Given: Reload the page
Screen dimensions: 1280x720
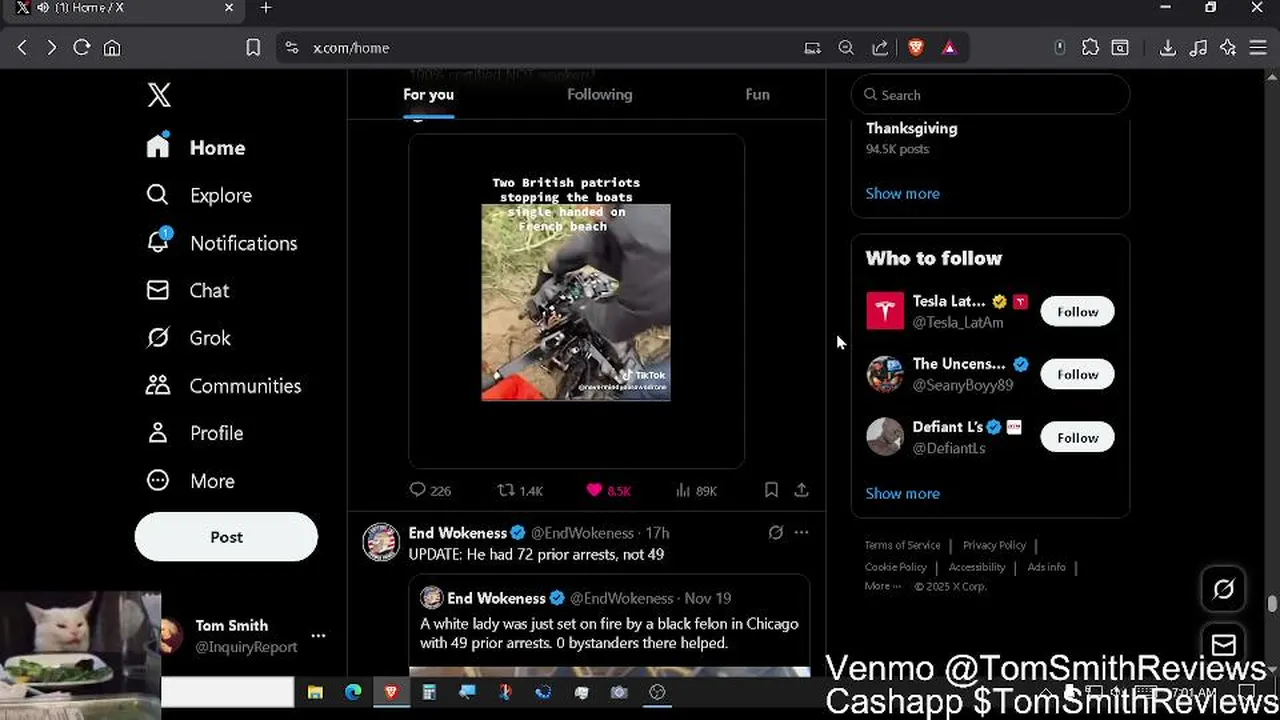Looking at the screenshot, I should click(82, 47).
